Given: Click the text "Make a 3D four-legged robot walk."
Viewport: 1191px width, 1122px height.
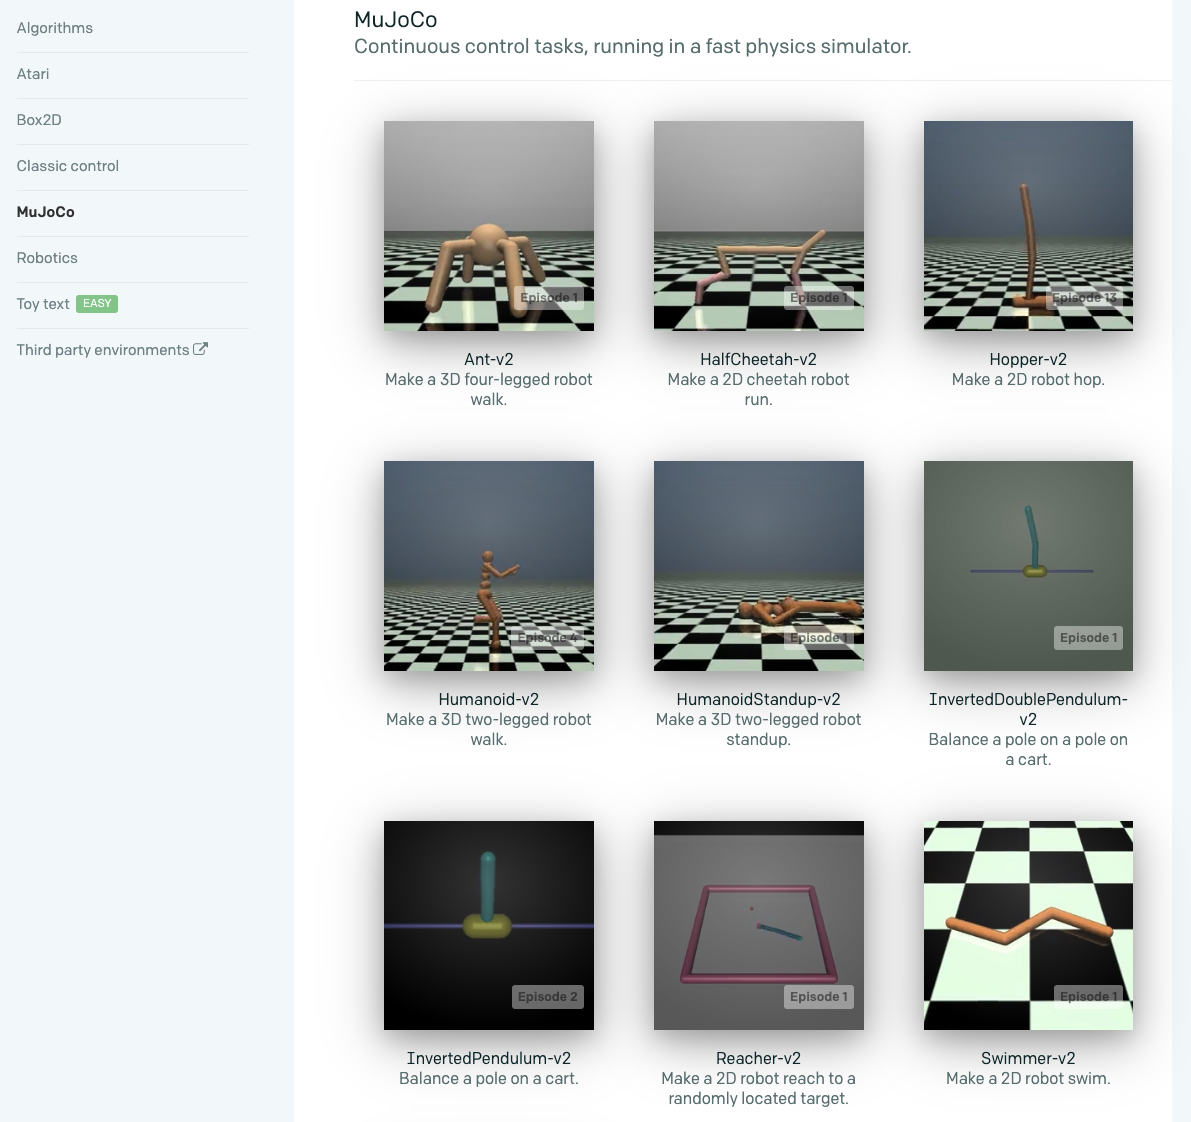Looking at the screenshot, I should 488,390.
